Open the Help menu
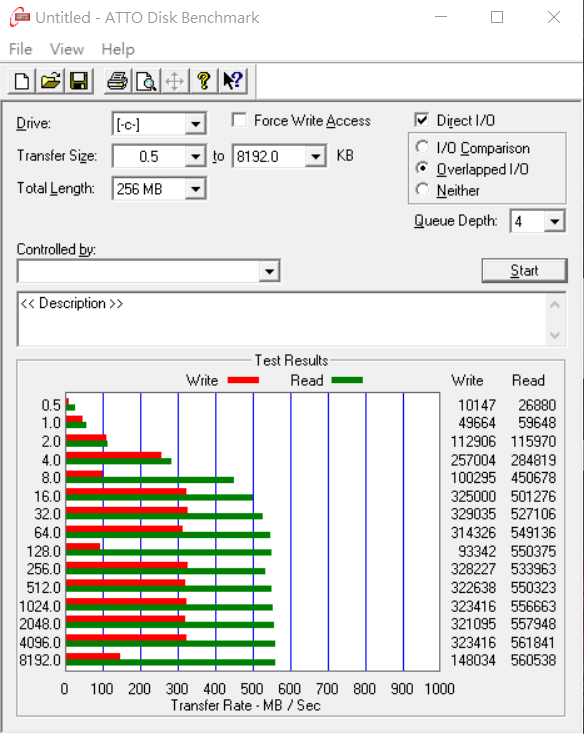Viewport: 584px width, 734px height. (x=118, y=49)
